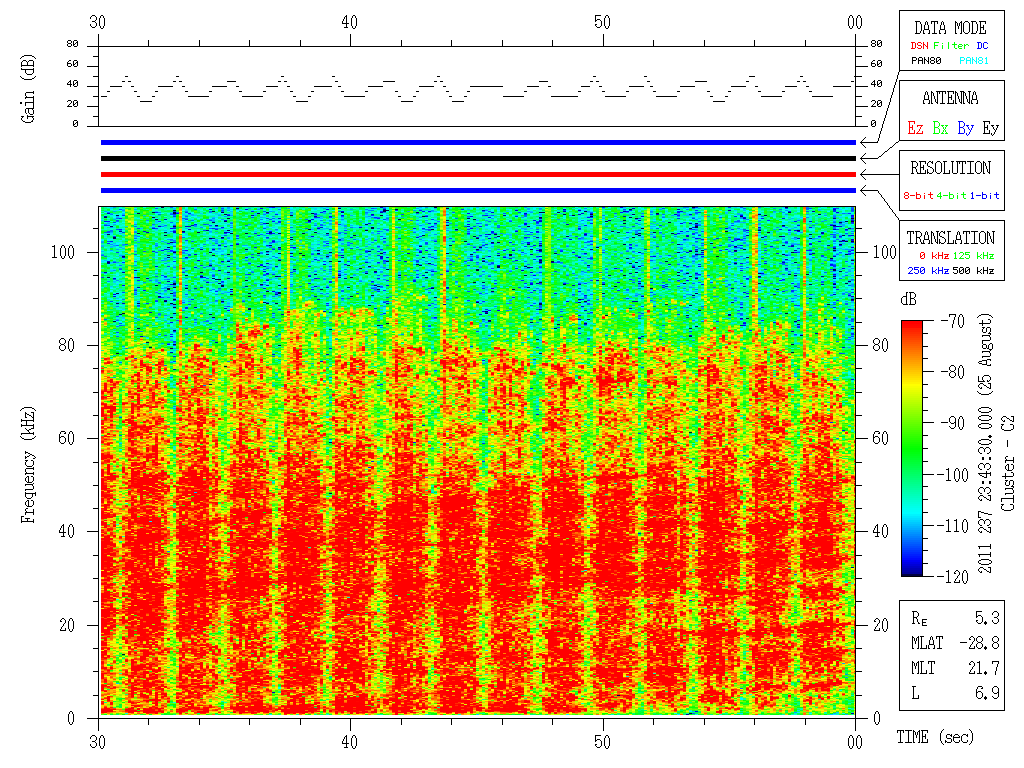The height and width of the screenshot is (768, 1024).
Task: Click the Gain (dB) axis label
Action: [x=28, y=87]
